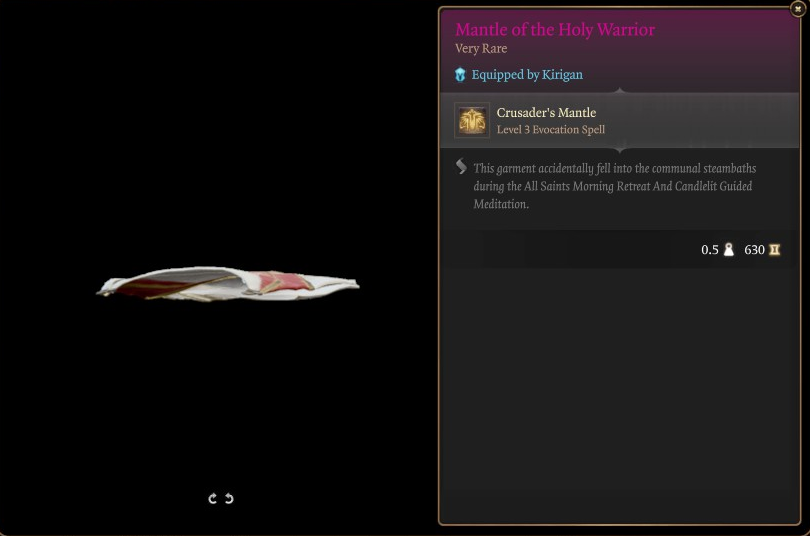The width and height of the screenshot is (810, 536).
Task: Click the 0.5 weight value
Action: 710,250
